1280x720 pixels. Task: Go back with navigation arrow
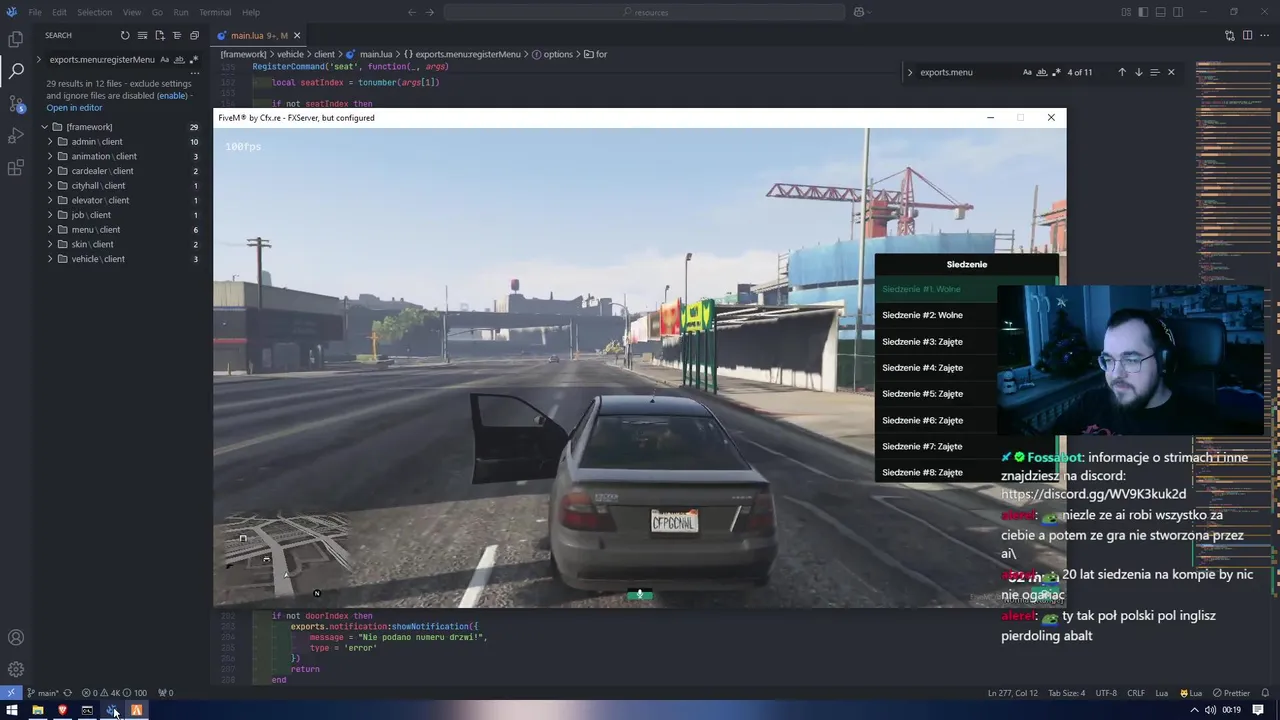tap(412, 12)
